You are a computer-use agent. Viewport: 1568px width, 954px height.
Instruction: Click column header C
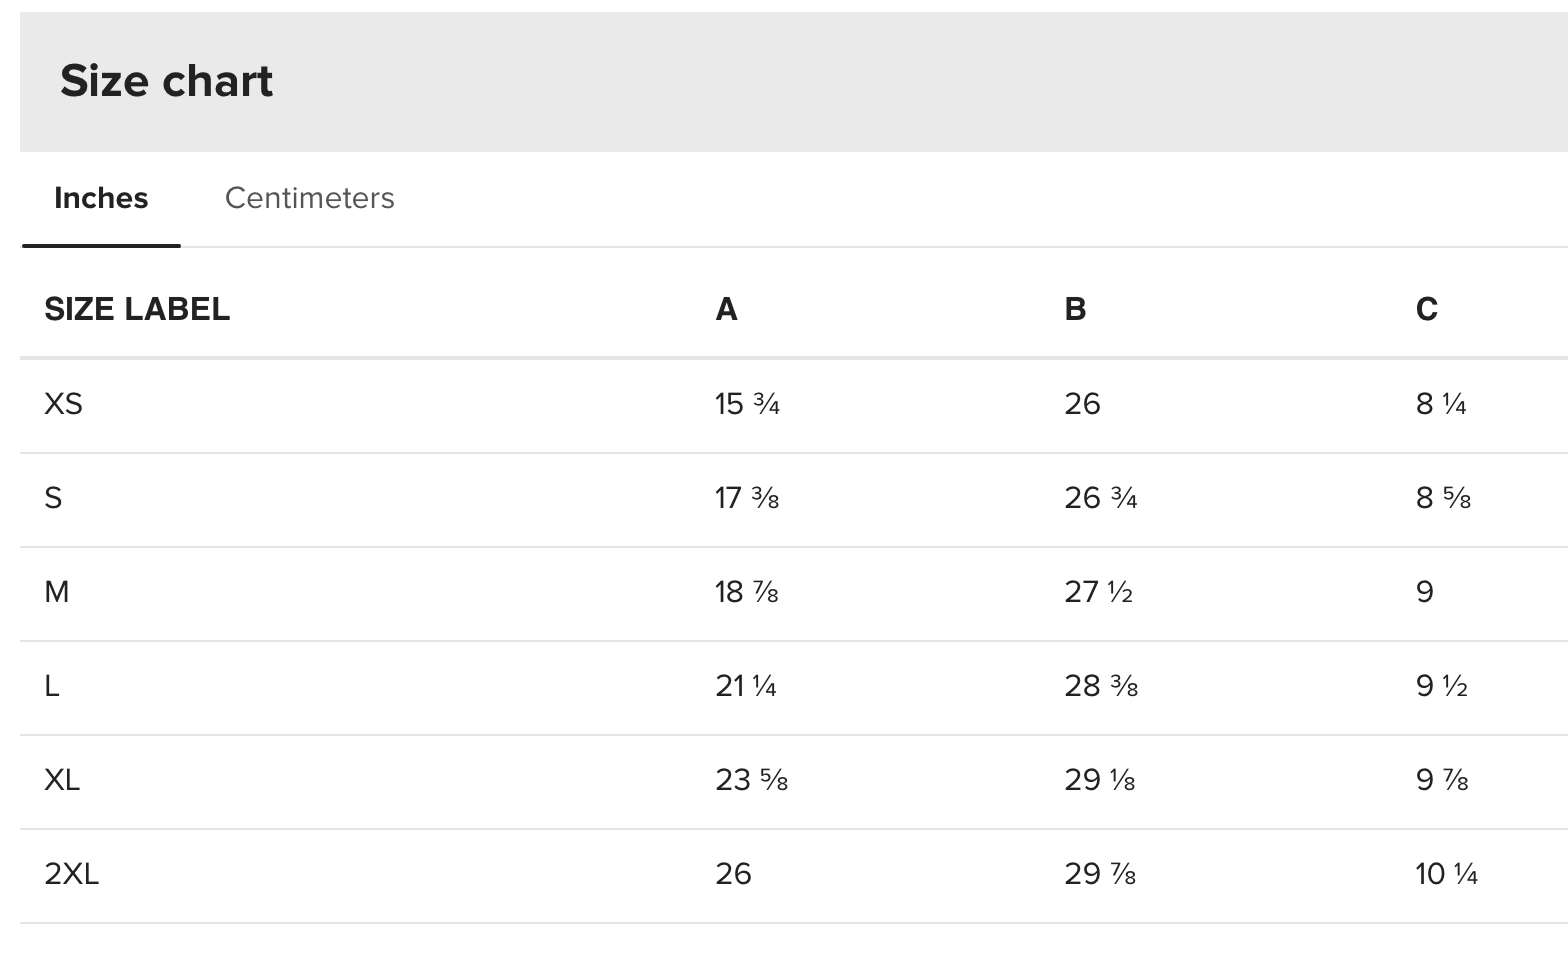tap(1426, 309)
